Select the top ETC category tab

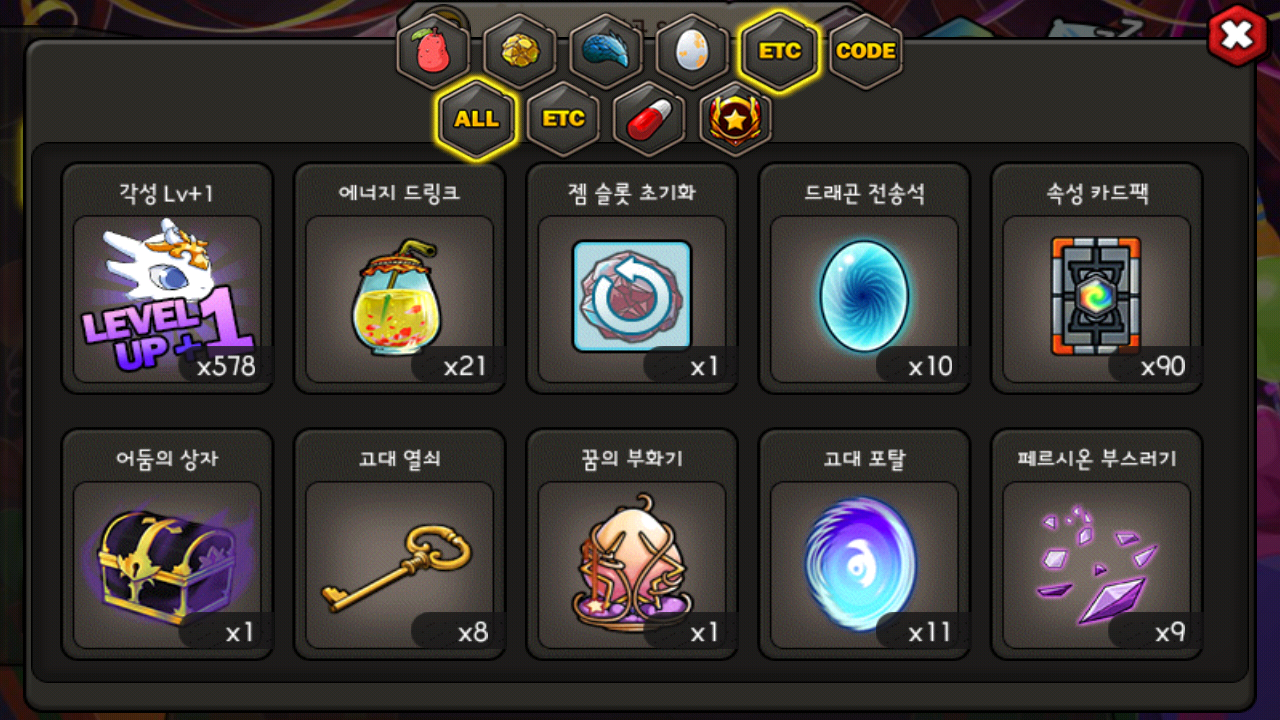coord(779,51)
